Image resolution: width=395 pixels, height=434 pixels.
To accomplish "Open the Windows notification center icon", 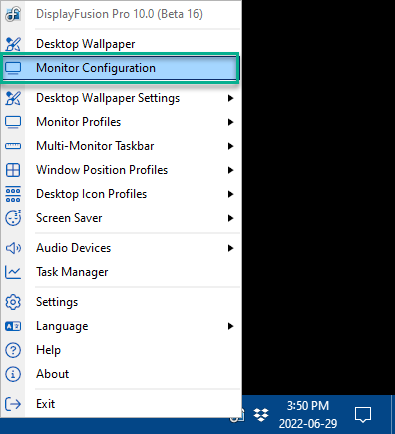I will pos(363,415).
